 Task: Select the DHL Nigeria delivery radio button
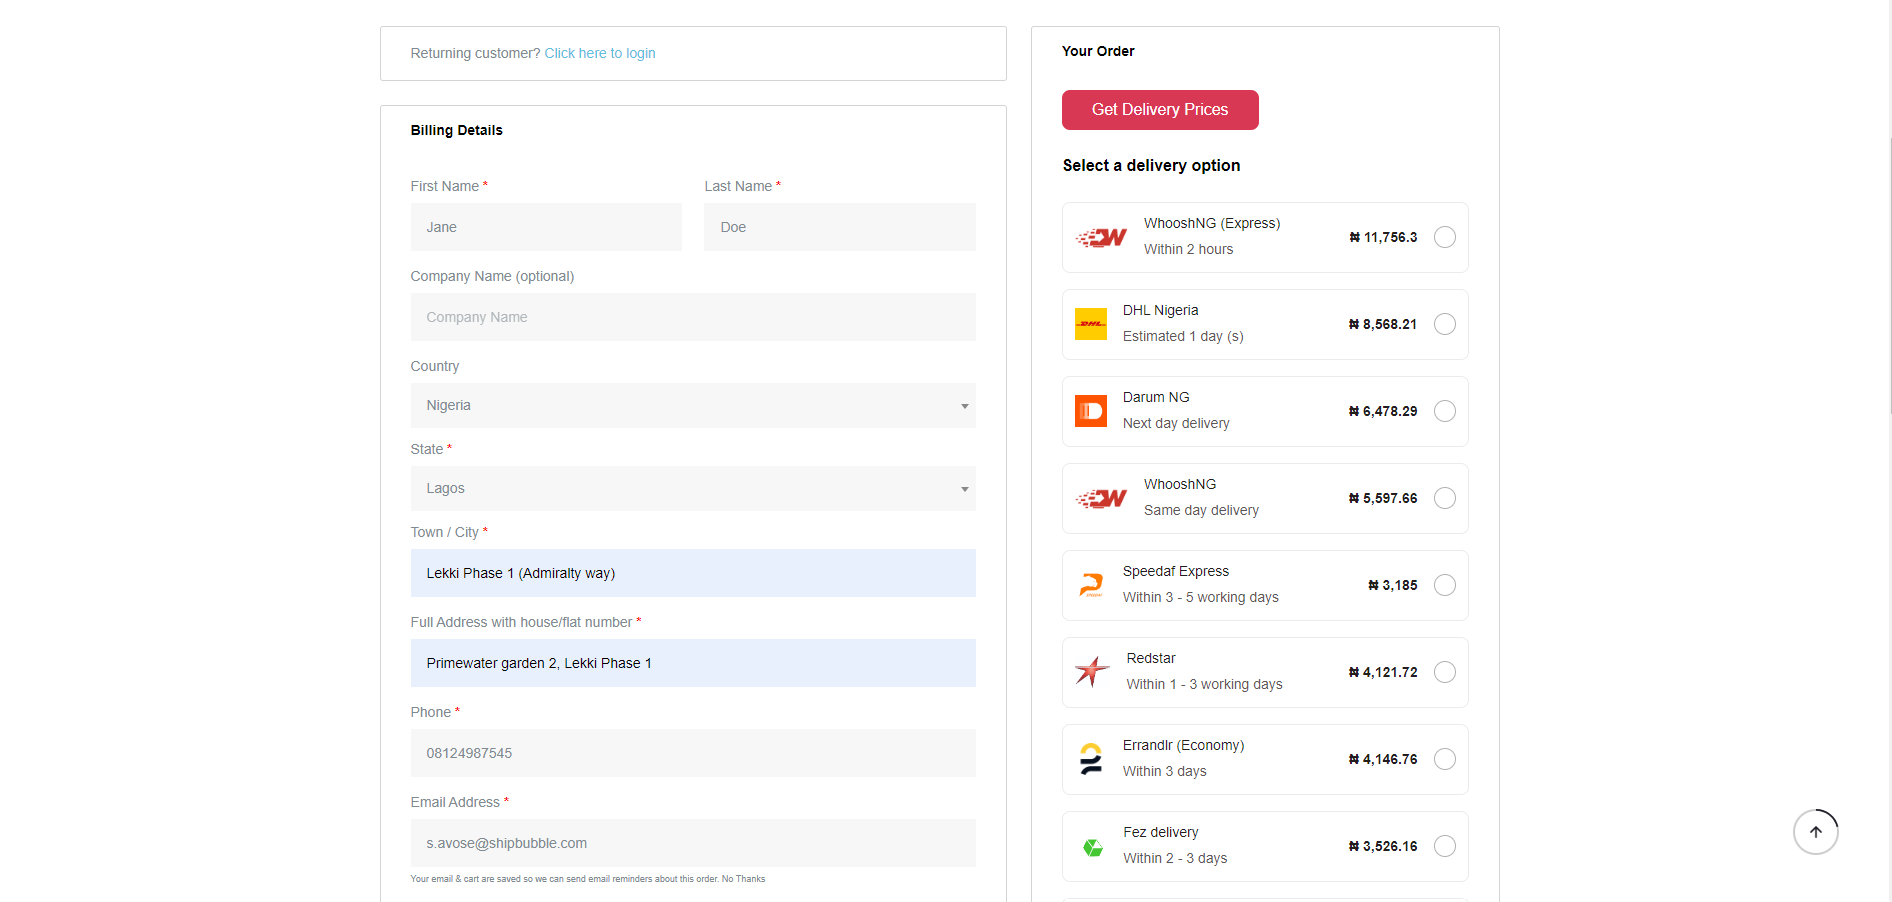tap(1445, 324)
